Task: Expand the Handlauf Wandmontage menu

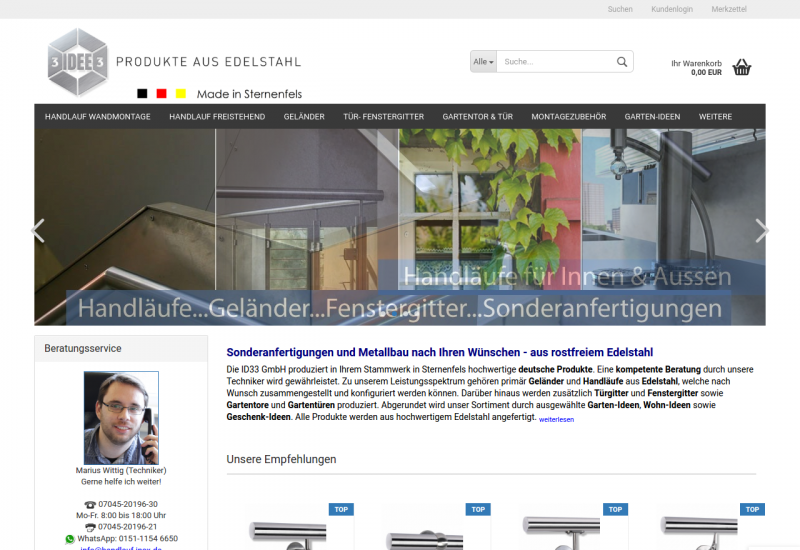Action: (x=98, y=117)
